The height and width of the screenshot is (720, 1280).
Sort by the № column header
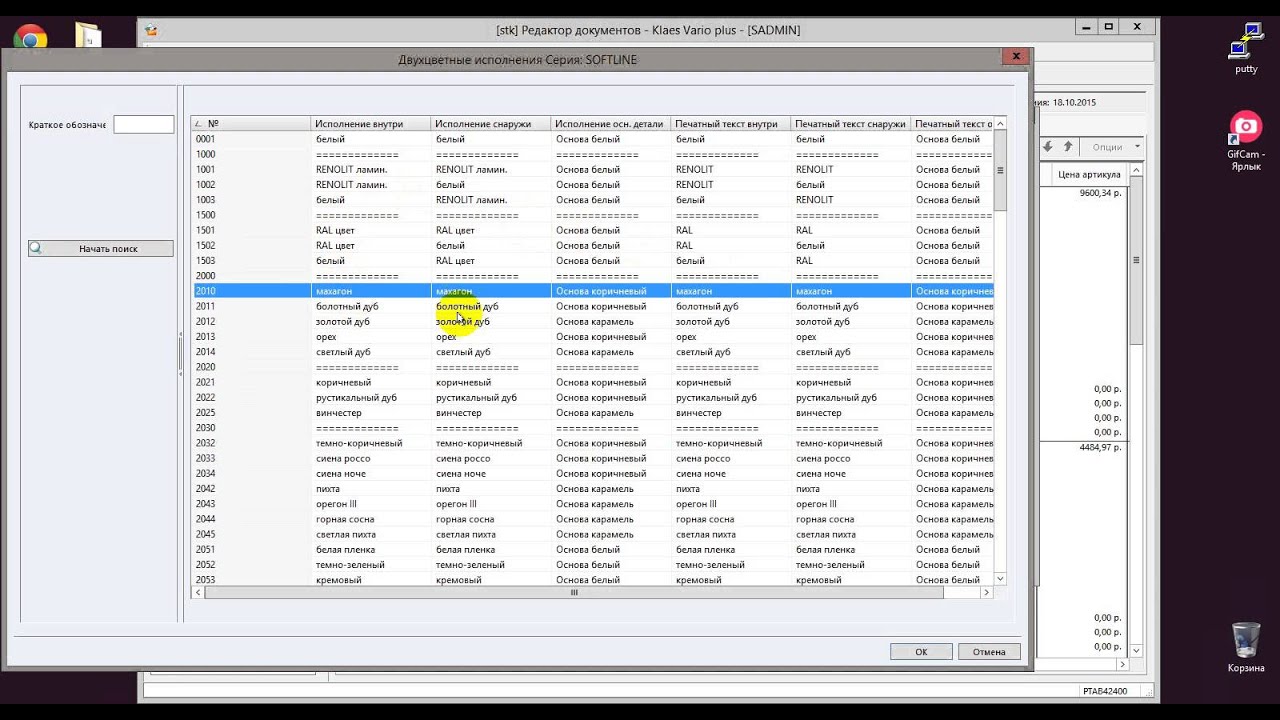pyautogui.click(x=251, y=124)
